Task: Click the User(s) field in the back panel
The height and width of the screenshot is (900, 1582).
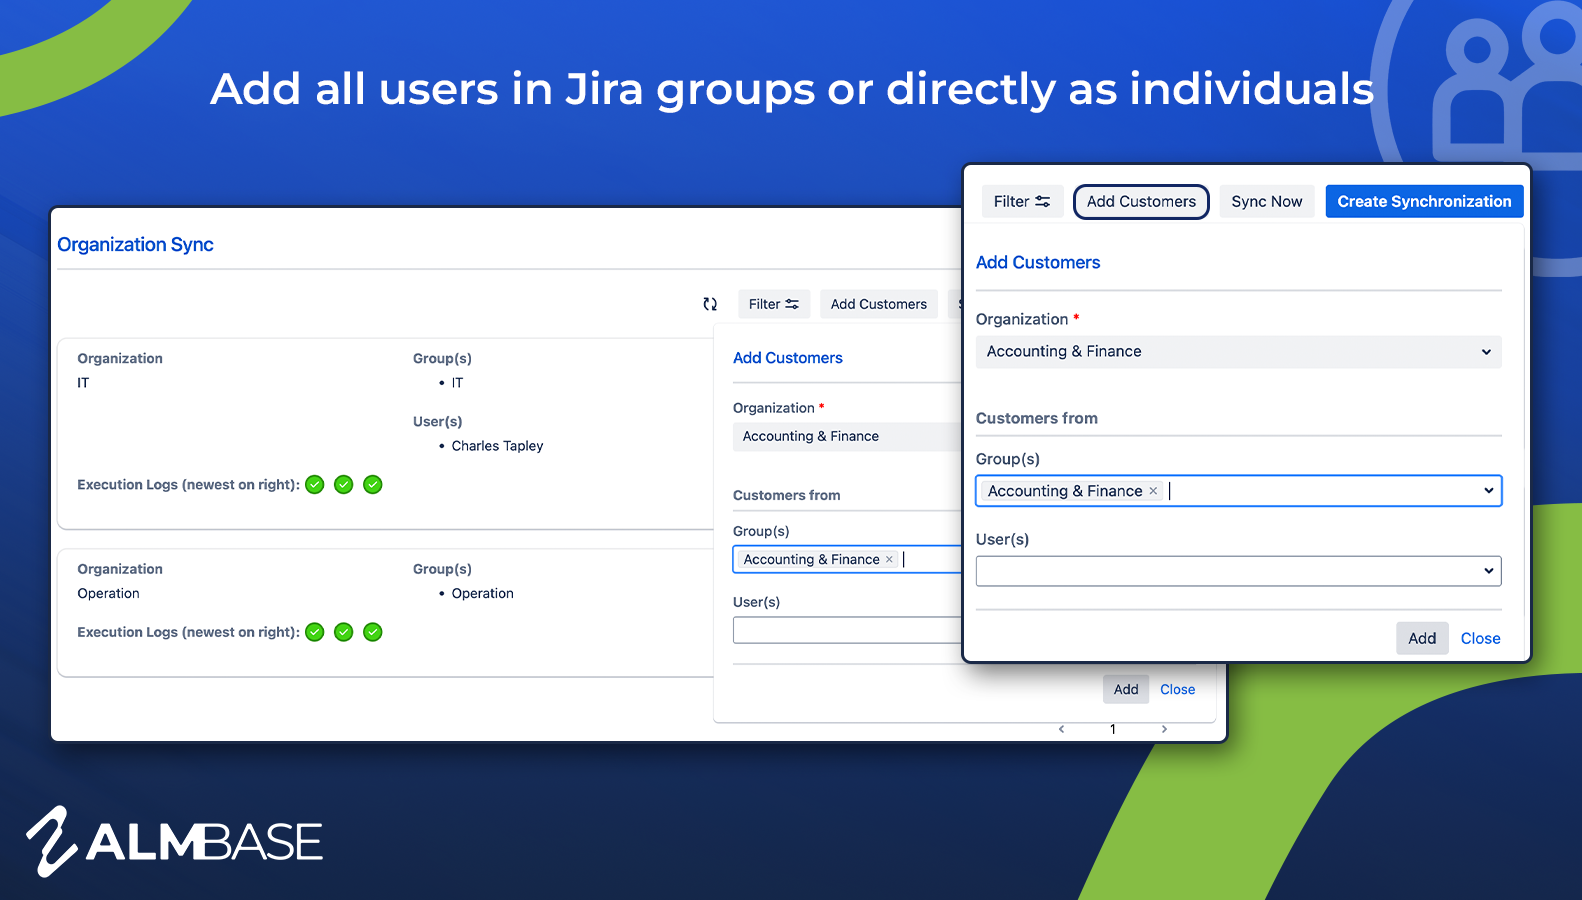Action: coord(847,630)
